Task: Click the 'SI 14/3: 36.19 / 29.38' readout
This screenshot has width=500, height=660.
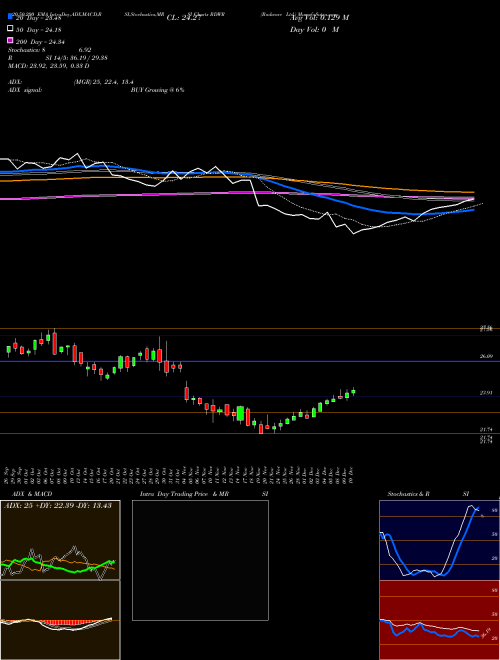Action: [x=77, y=58]
